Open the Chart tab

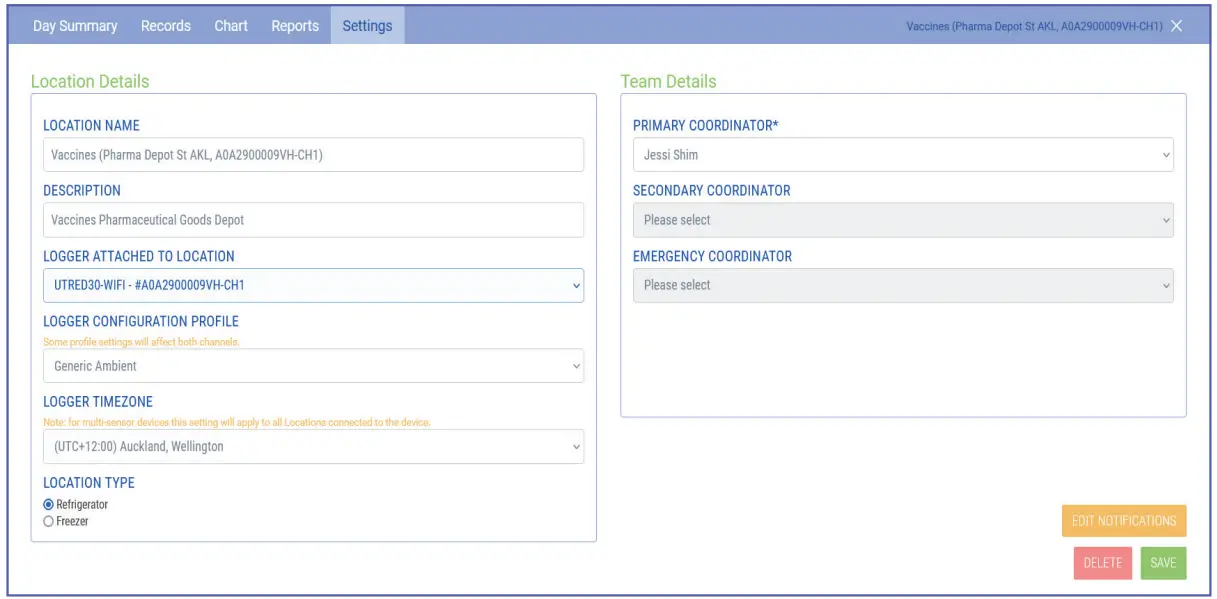(x=231, y=26)
